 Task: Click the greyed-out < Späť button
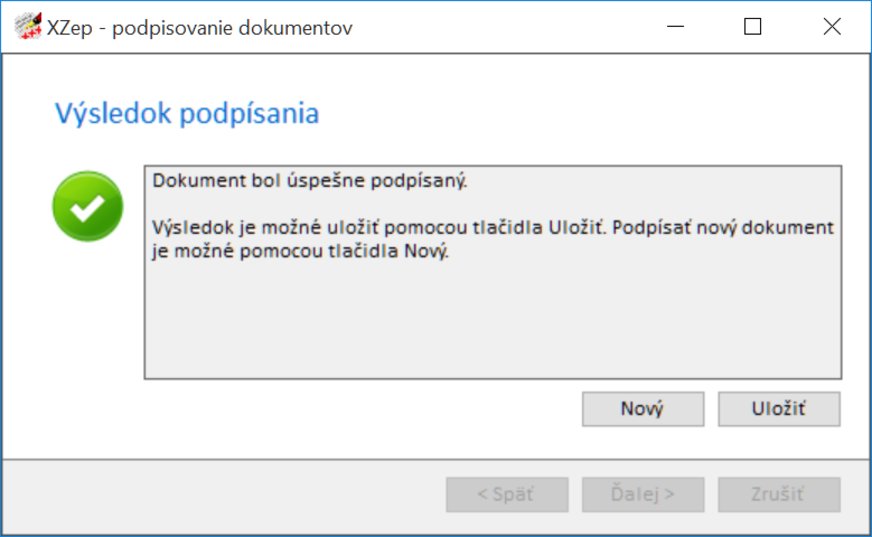point(507,494)
